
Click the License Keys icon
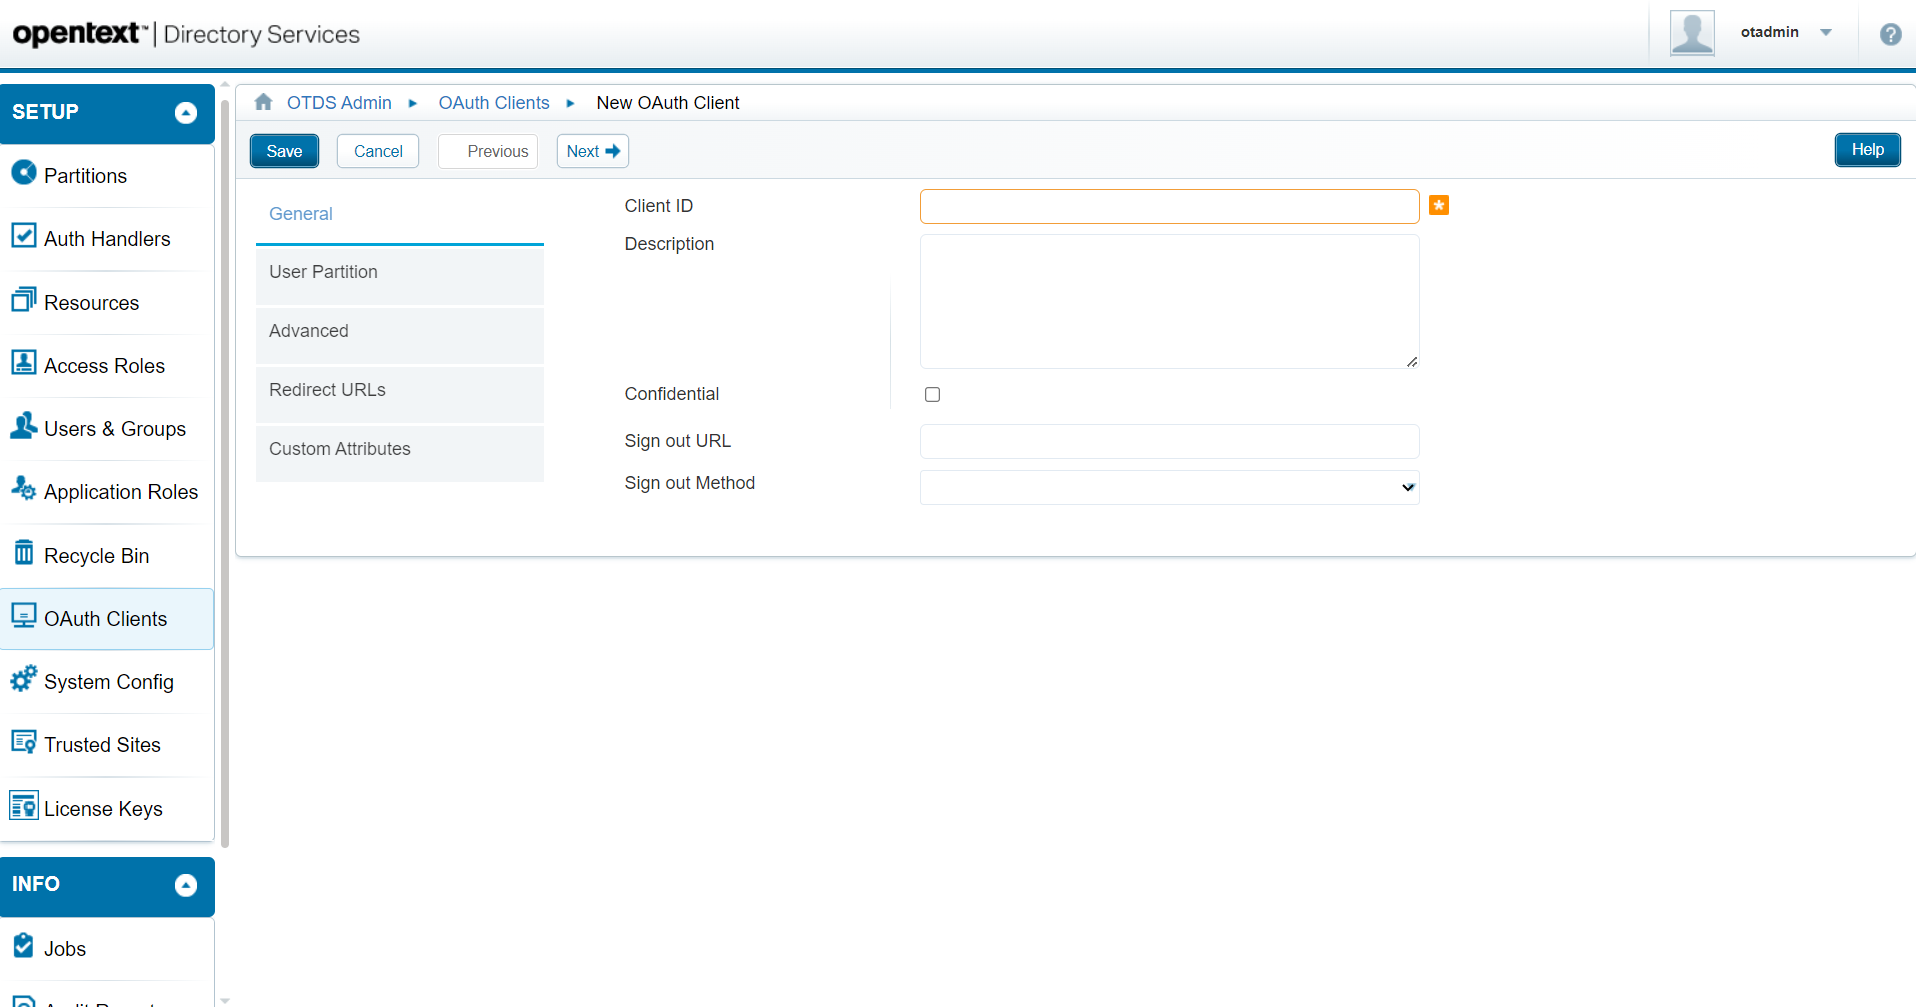click(x=24, y=806)
